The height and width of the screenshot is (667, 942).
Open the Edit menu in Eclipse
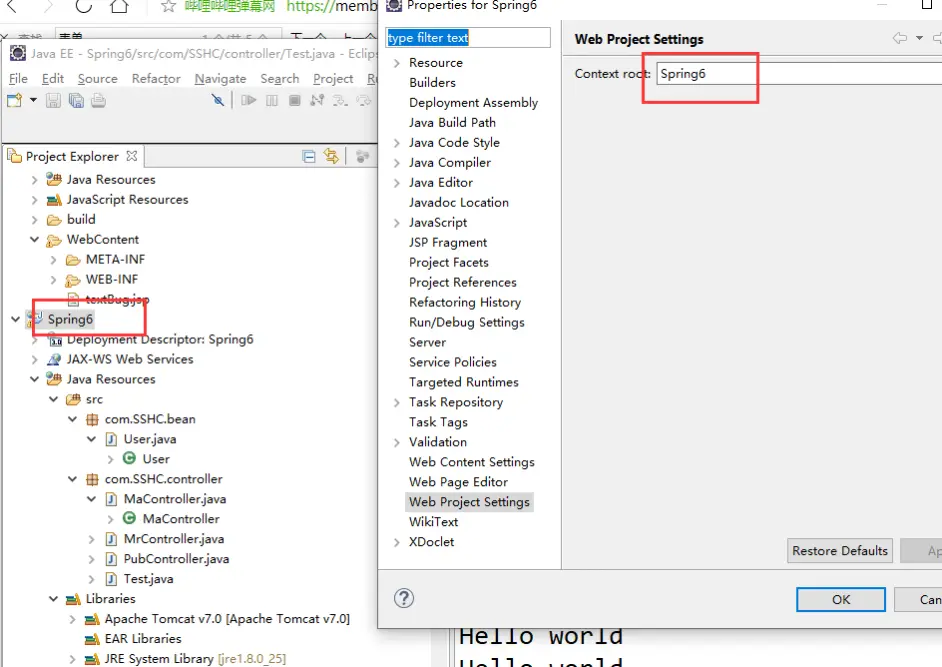(53, 79)
